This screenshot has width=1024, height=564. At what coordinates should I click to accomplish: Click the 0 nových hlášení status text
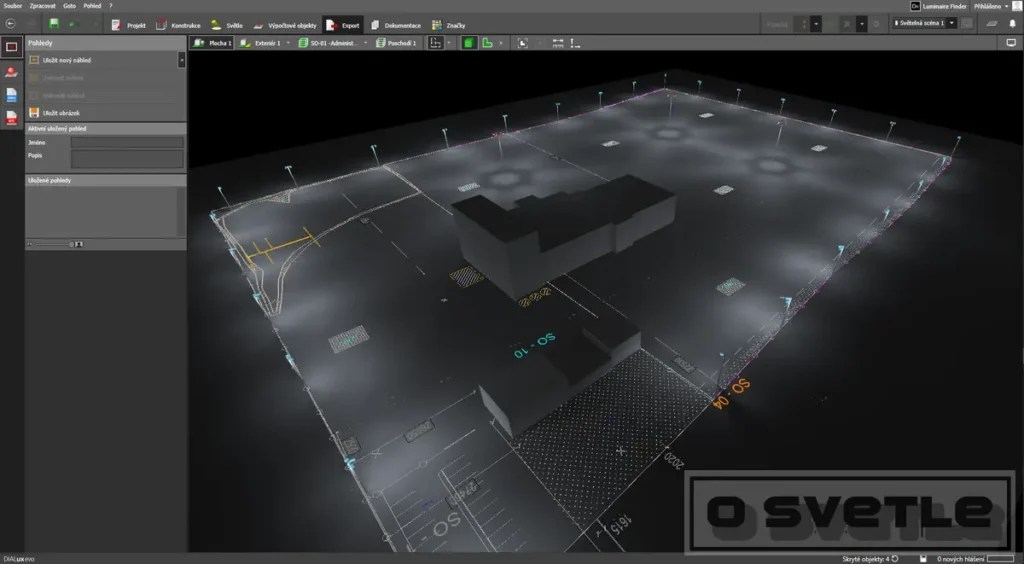961,559
